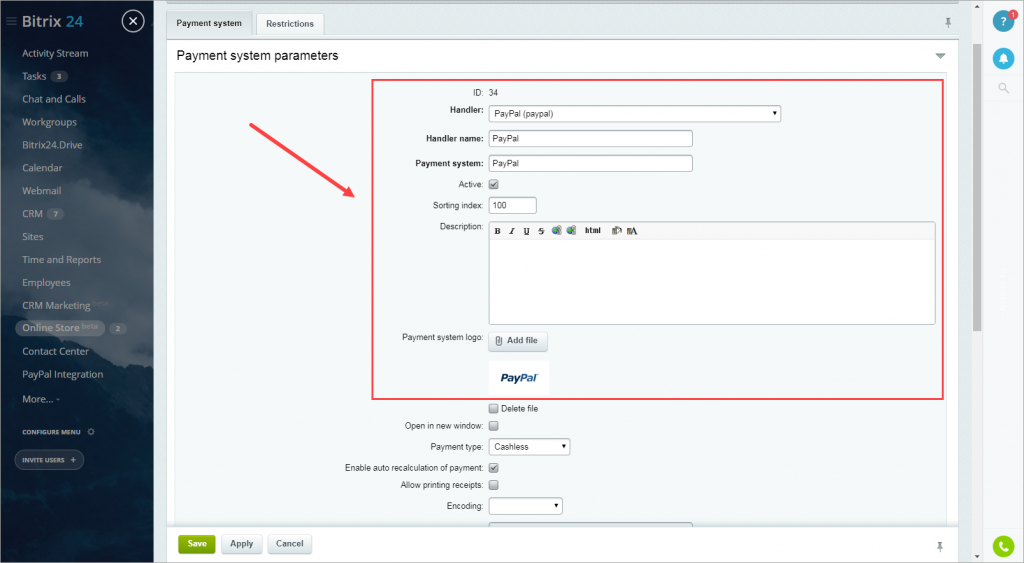This screenshot has height=563, width=1024.
Task: Open the Calendar menu item
Action: click(x=42, y=168)
